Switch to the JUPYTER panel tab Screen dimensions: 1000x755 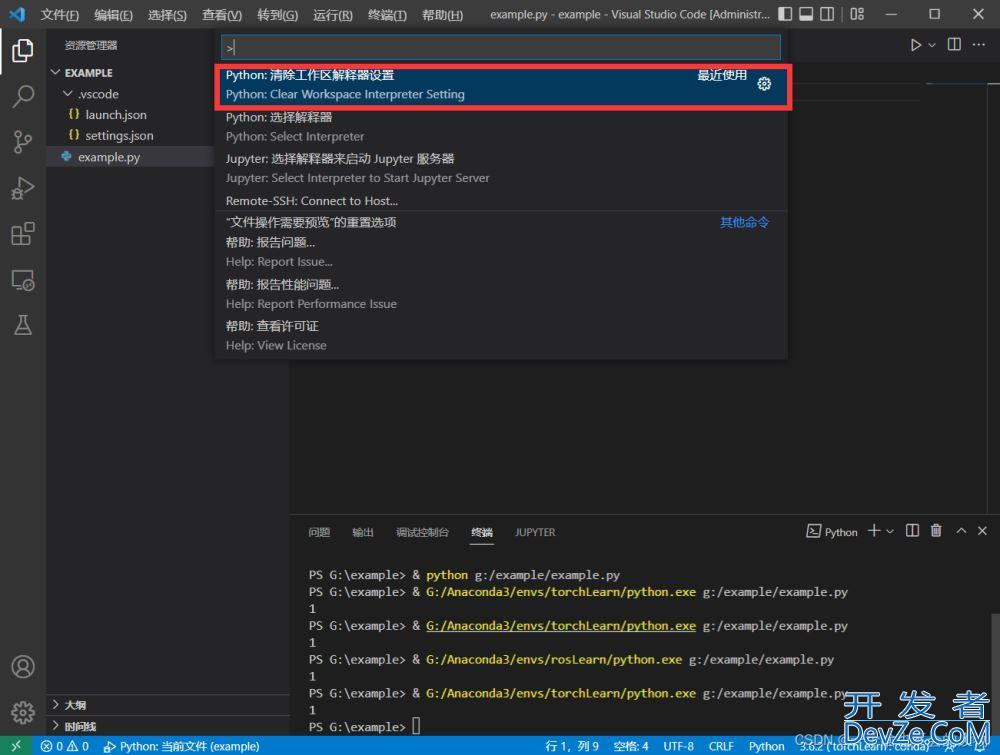pyautogui.click(x=535, y=532)
